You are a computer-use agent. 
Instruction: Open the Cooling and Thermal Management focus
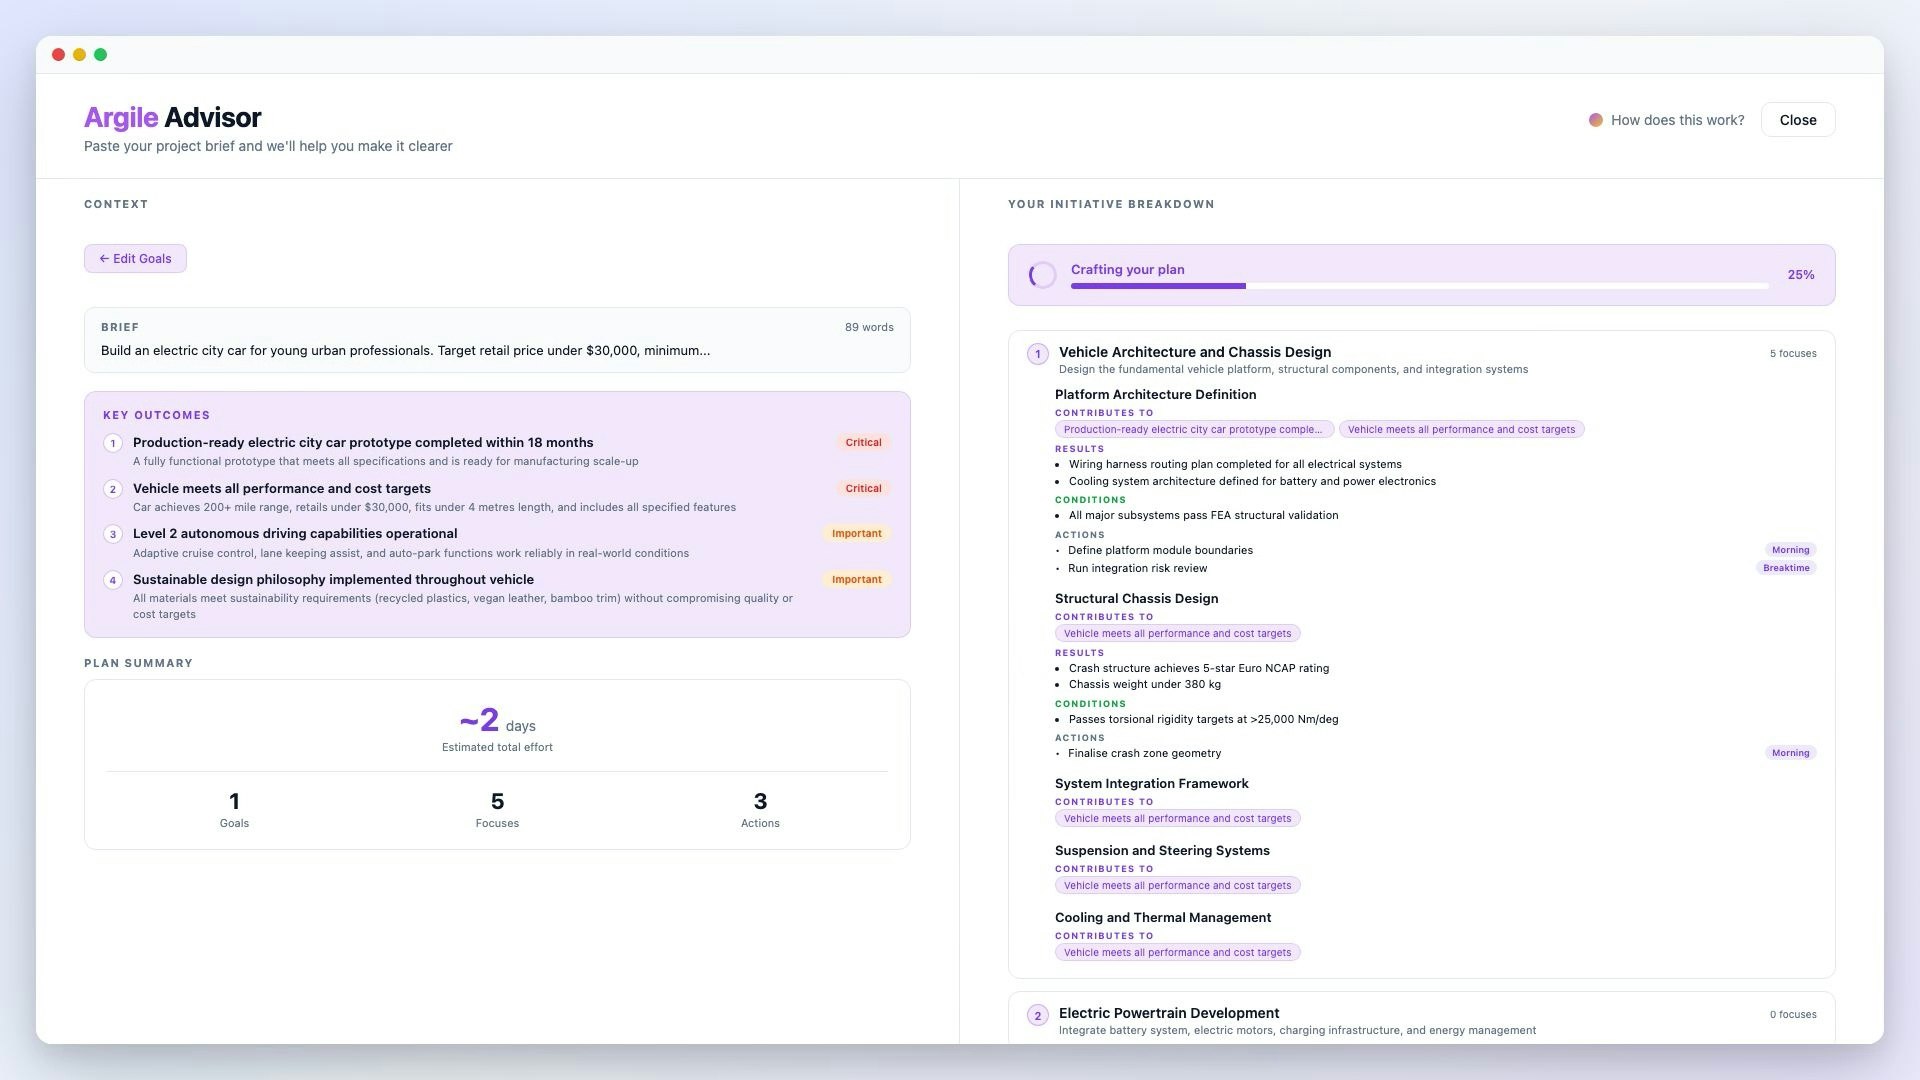click(1163, 917)
